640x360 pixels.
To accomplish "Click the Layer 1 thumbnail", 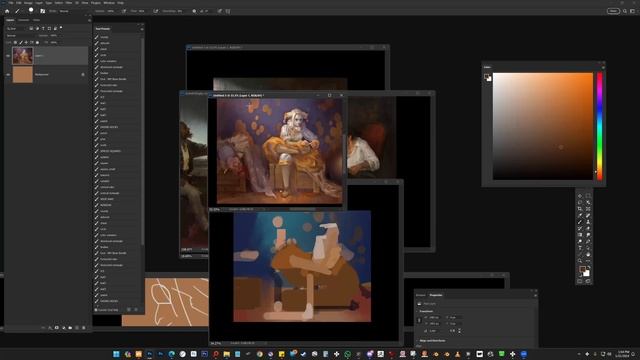I will coord(22,56).
